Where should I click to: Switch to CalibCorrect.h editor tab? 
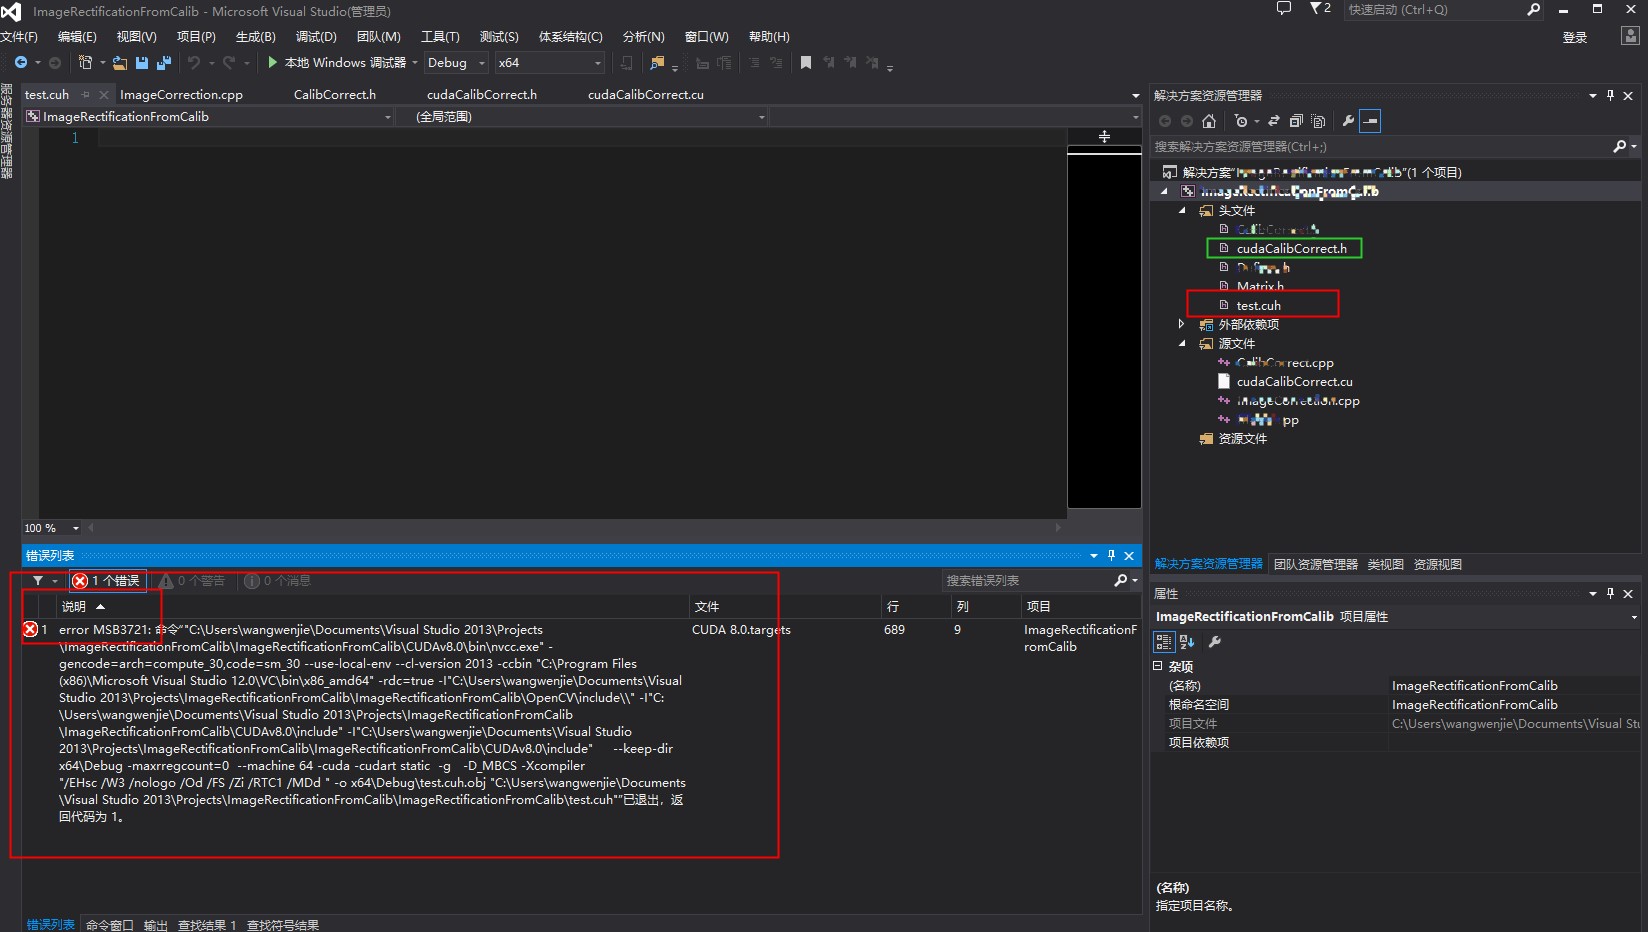tap(335, 95)
